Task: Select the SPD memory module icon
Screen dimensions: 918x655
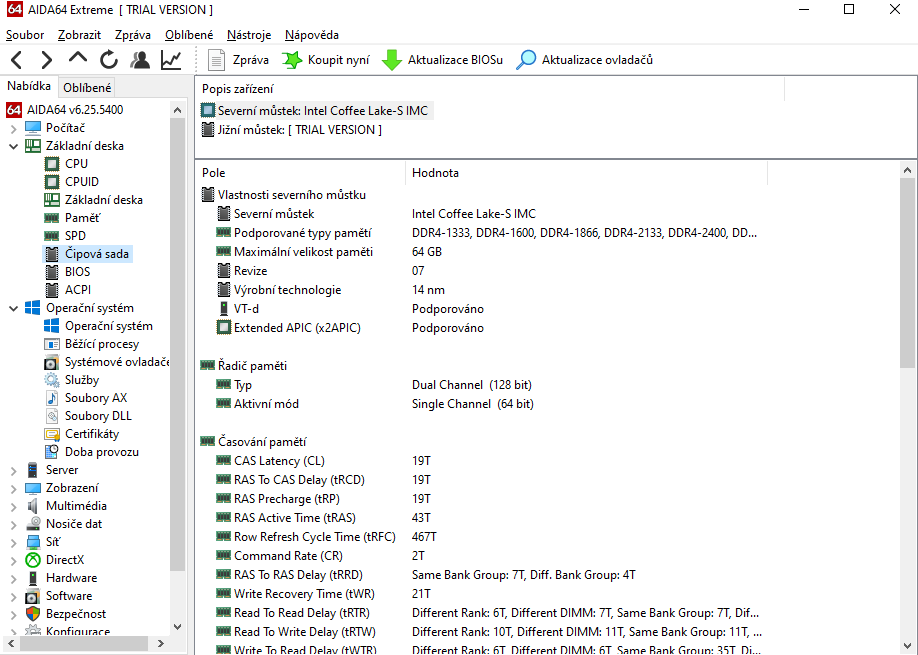Action: 52,236
